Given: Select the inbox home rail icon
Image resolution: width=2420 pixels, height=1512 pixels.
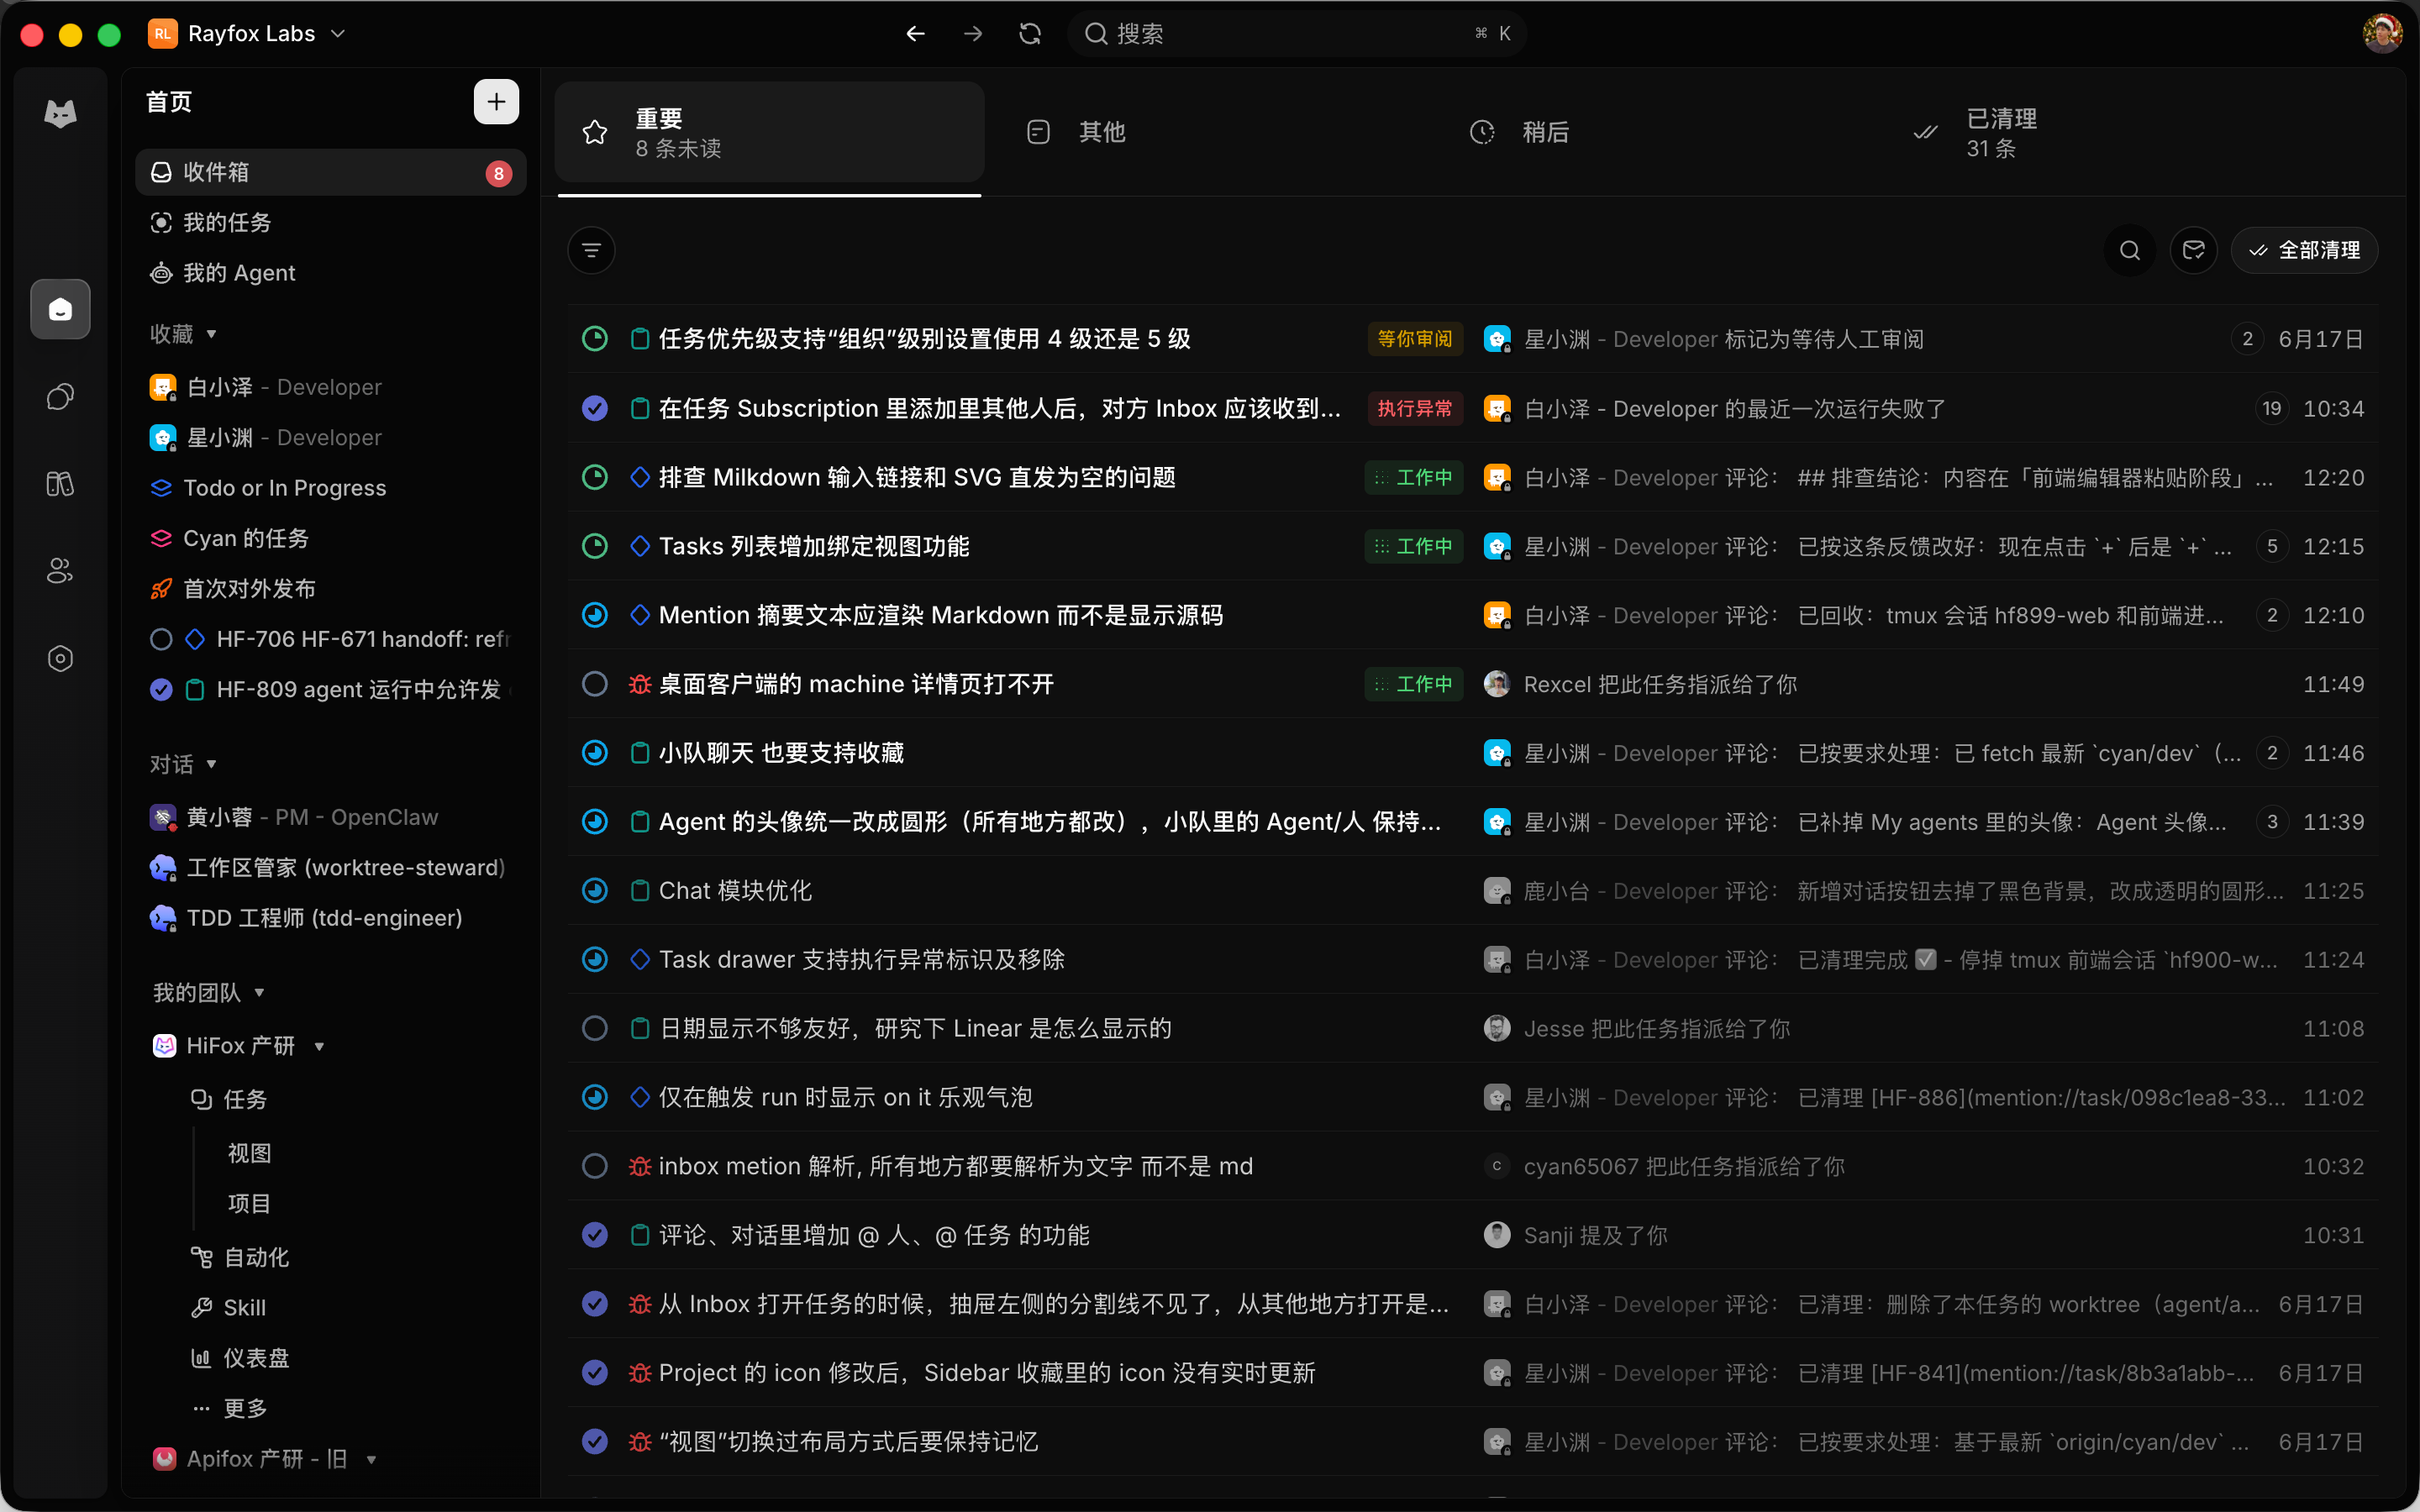Looking at the screenshot, I should tap(60, 309).
